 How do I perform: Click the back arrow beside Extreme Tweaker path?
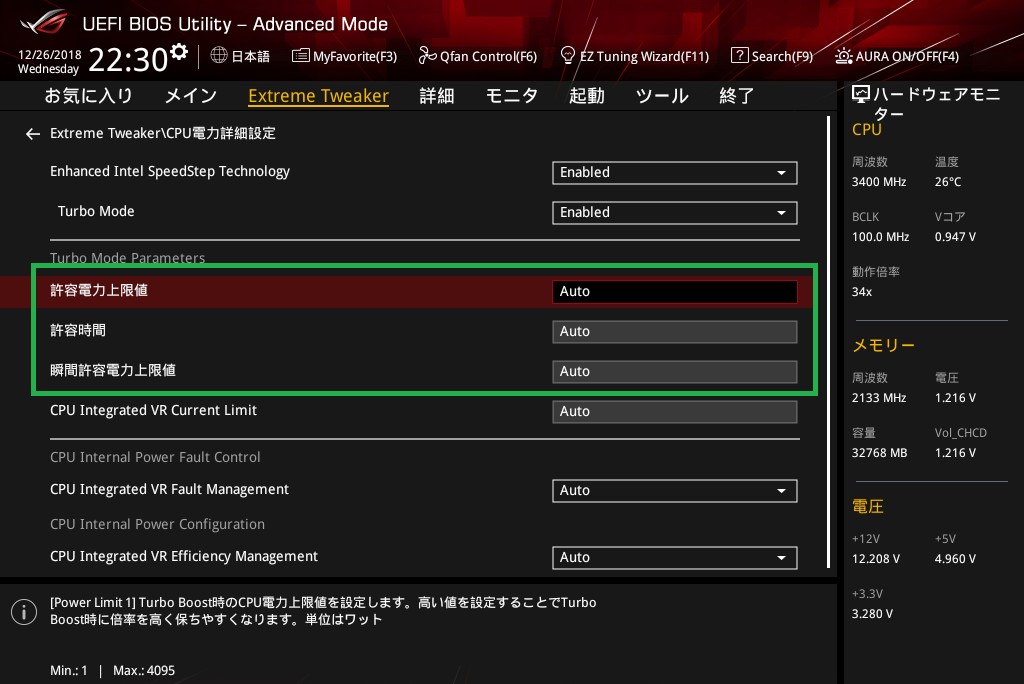[x=33, y=134]
